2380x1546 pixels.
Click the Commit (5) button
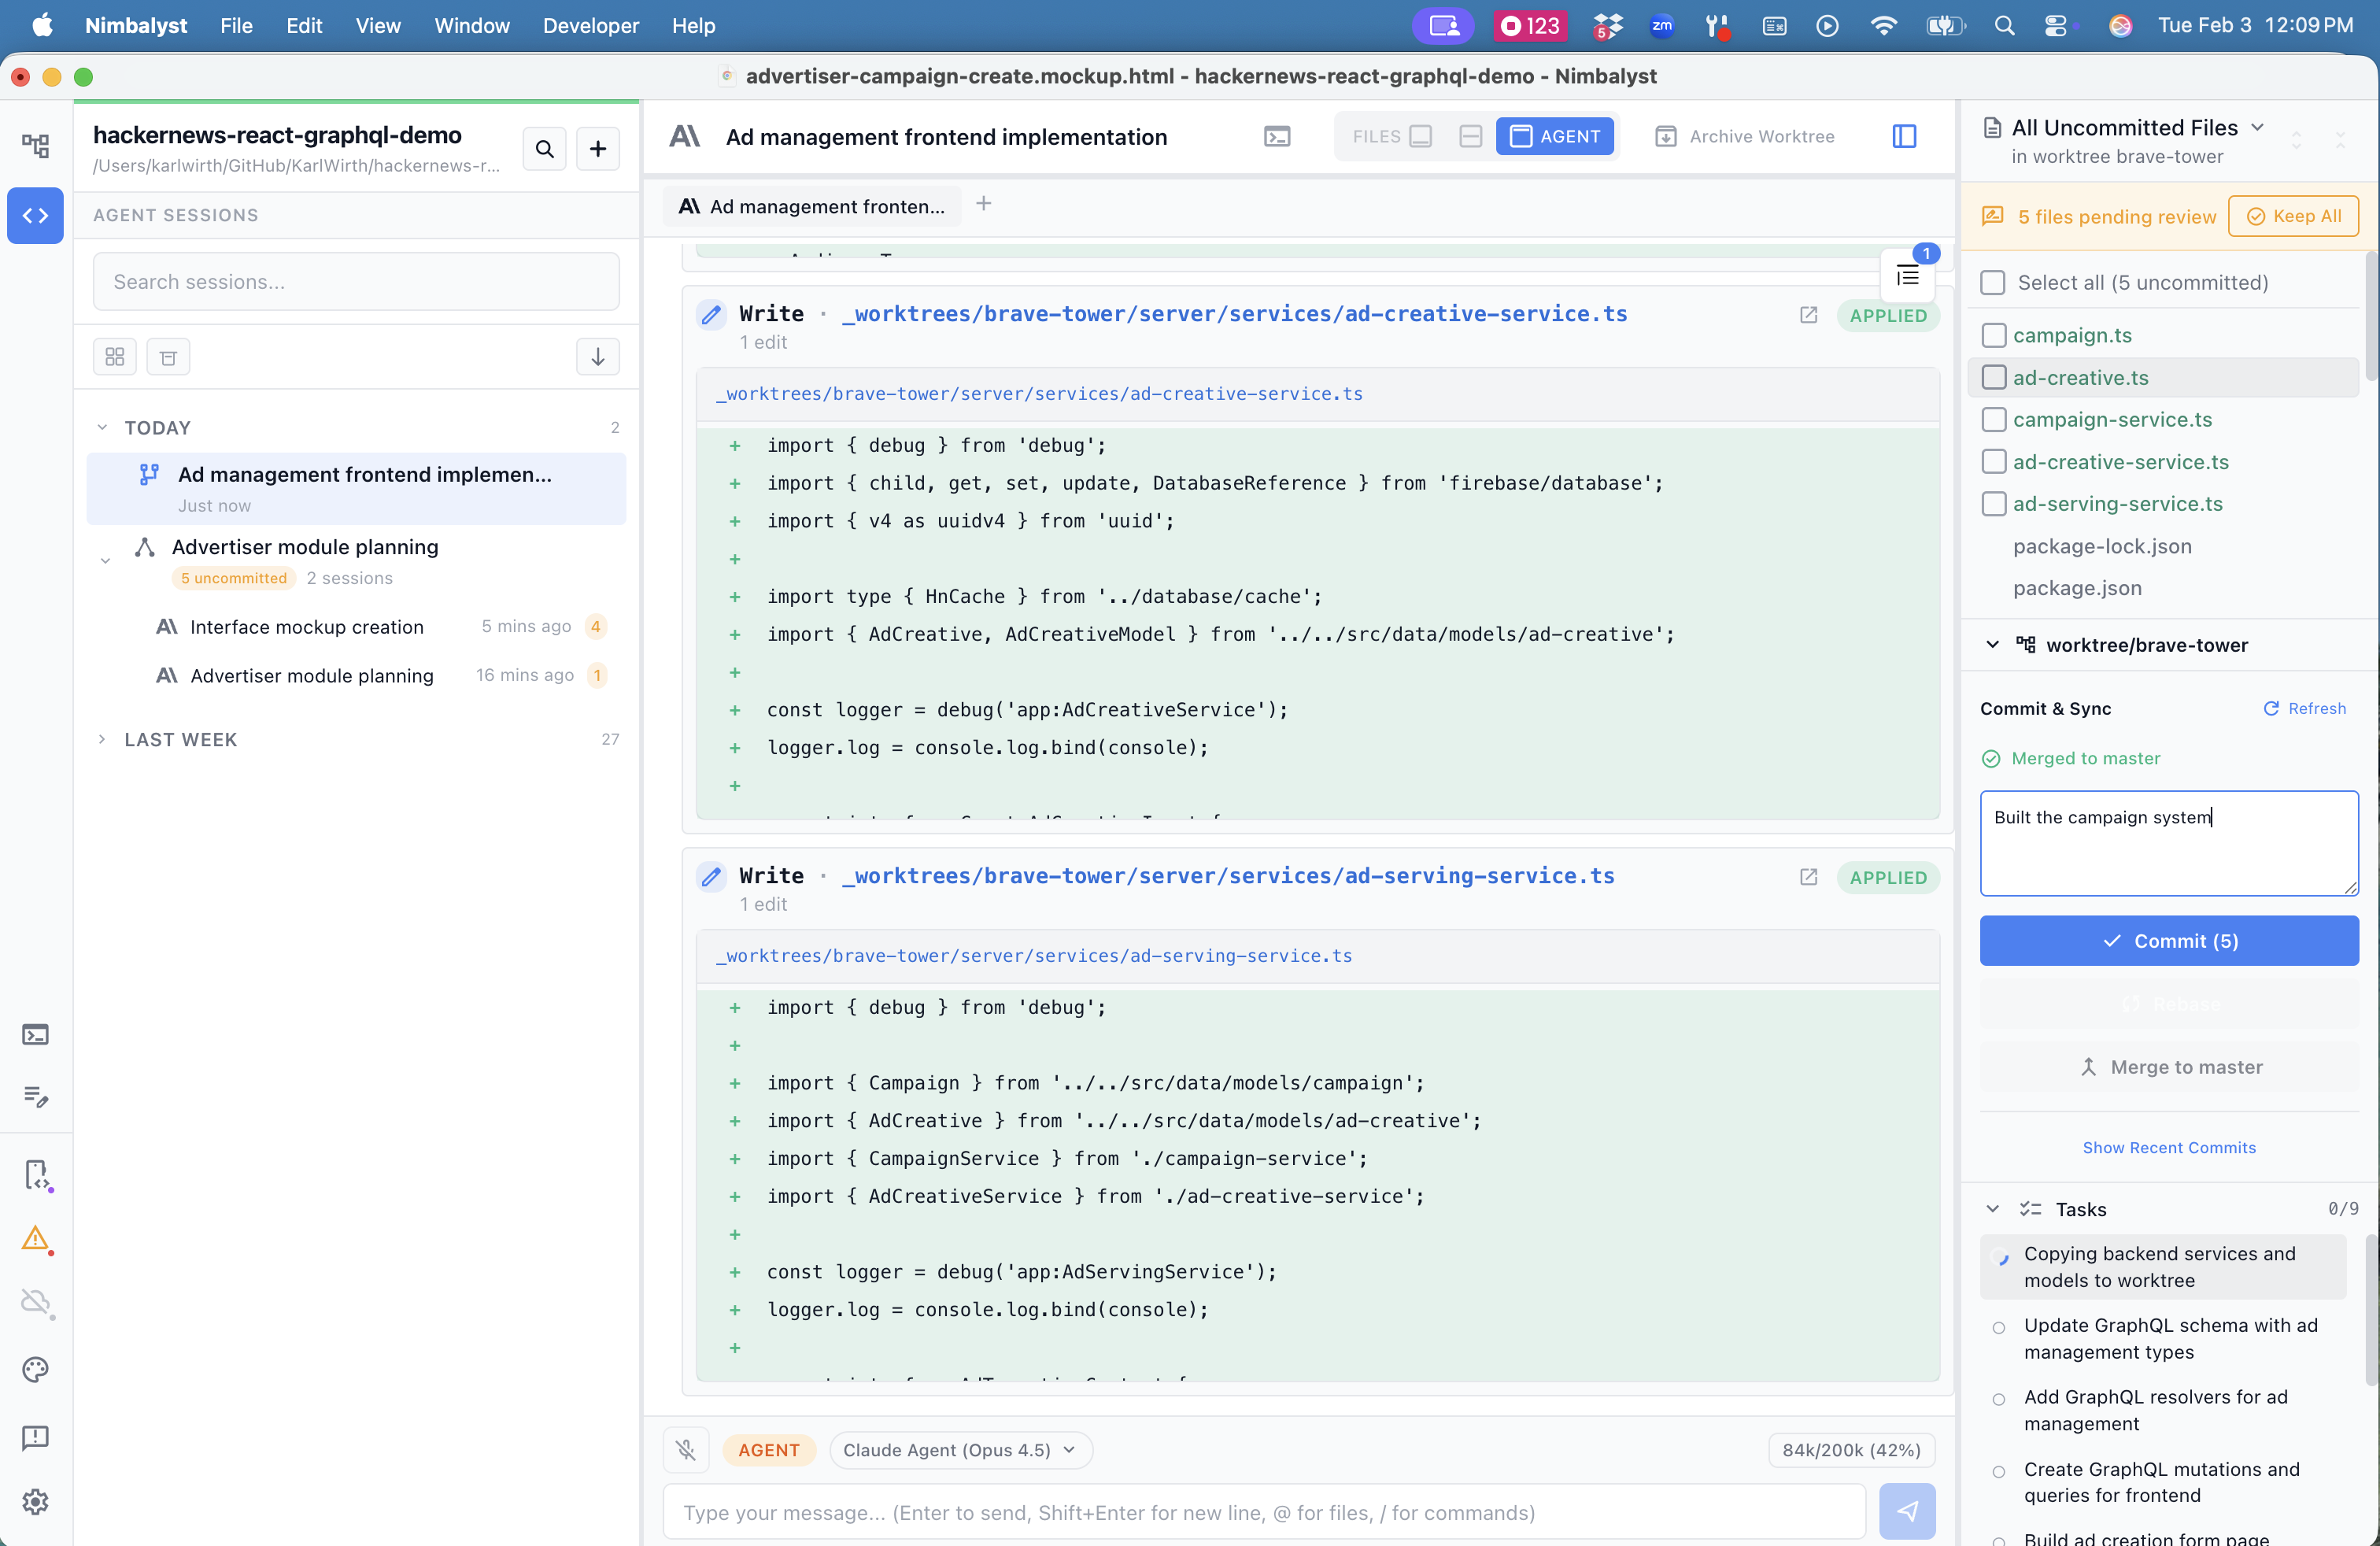(2169, 941)
